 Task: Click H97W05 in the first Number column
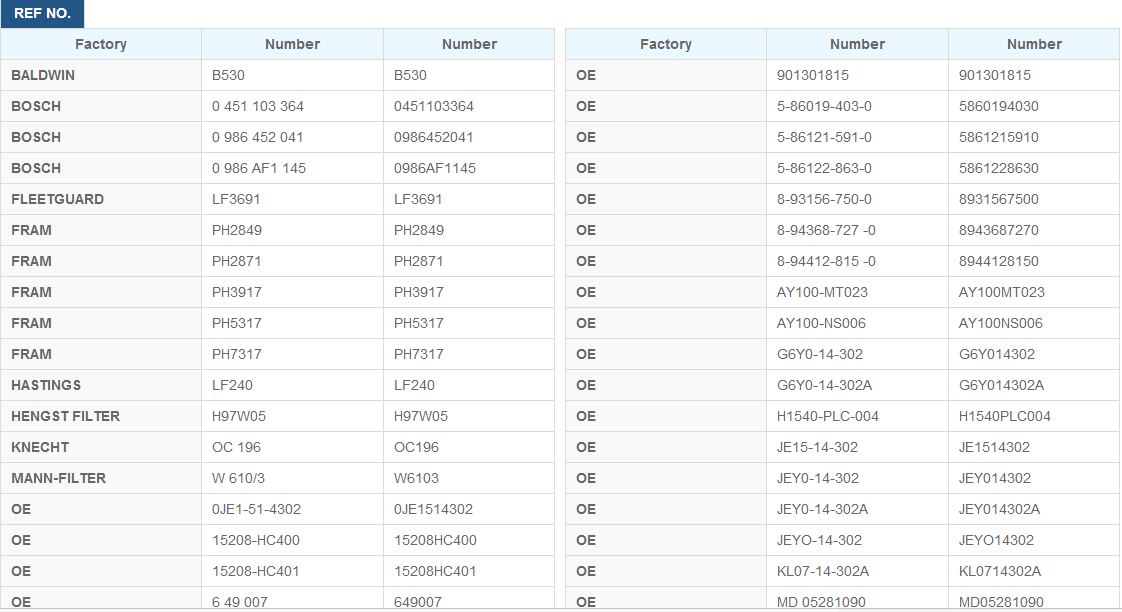click(239, 416)
